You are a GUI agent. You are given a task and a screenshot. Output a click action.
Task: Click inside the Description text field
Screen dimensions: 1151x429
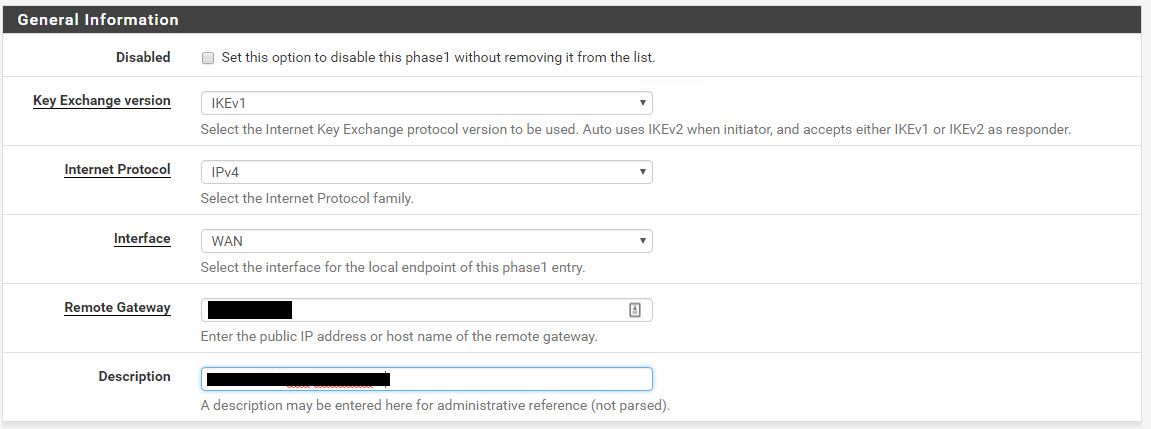[x=426, y=379]
